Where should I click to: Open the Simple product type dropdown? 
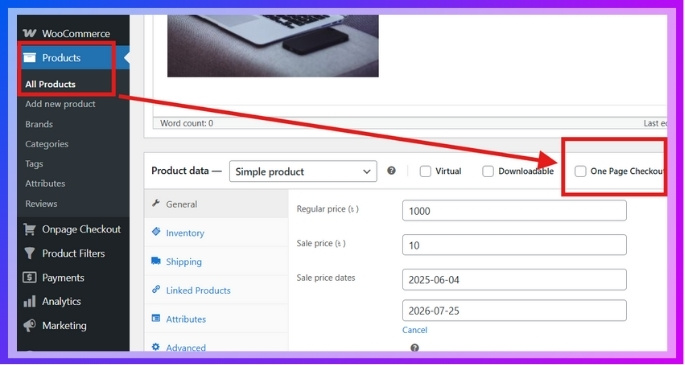[x=303, y=172]
